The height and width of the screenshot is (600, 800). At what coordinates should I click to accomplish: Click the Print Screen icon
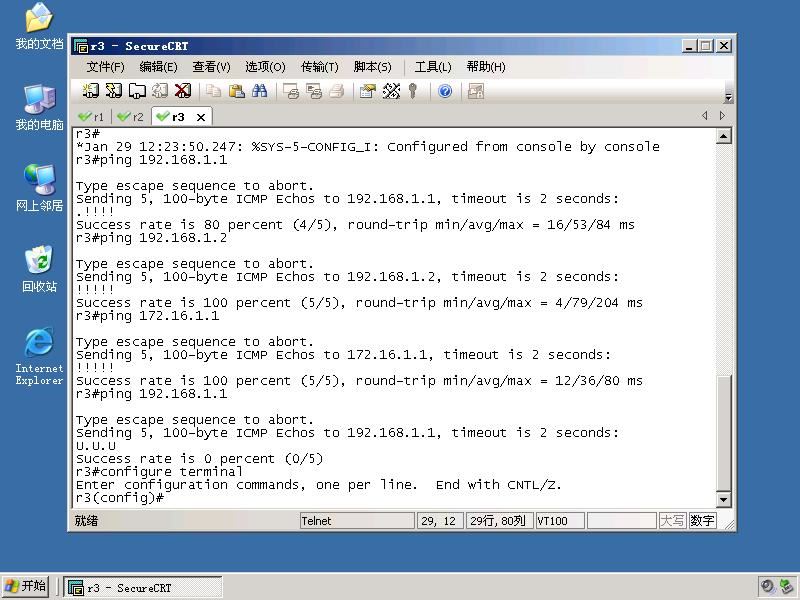coord(291,91)
